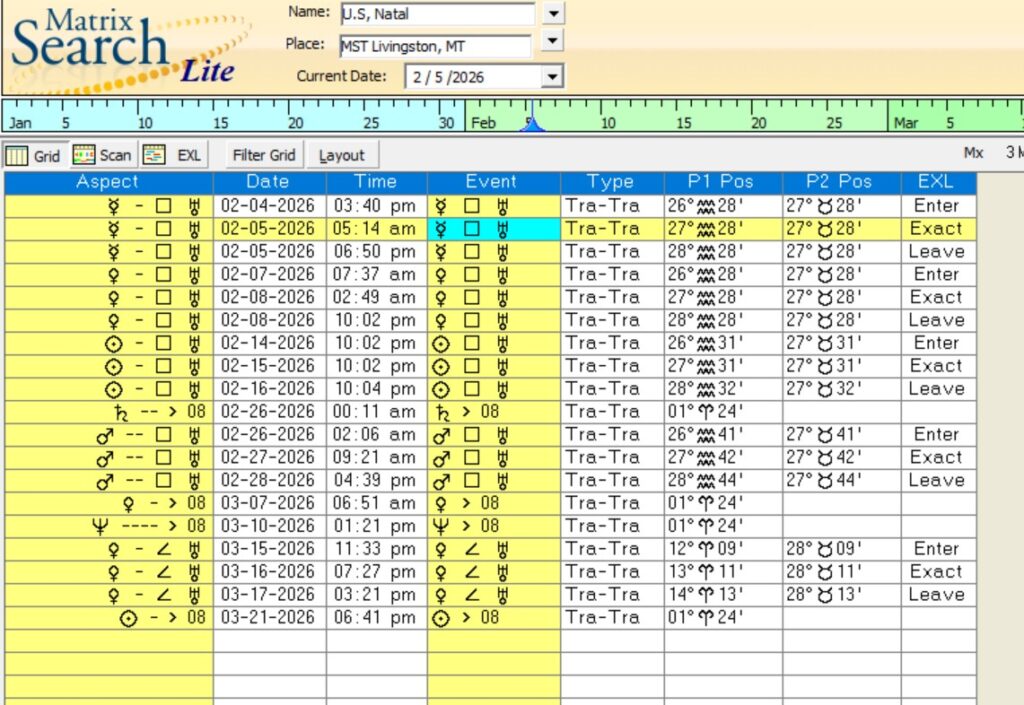Sort by the Date column header
The image size is (1024, 705).
coord(268,182)
